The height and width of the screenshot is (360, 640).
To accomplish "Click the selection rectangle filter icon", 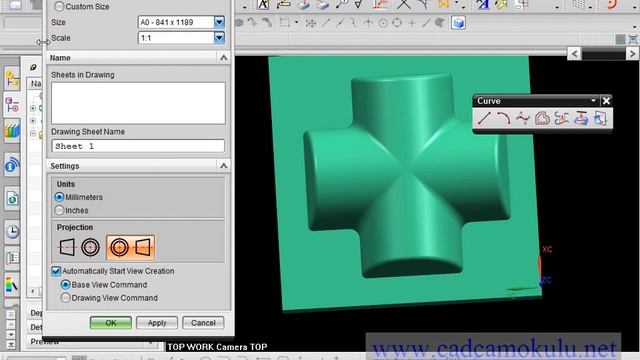I will pos(285,23).
